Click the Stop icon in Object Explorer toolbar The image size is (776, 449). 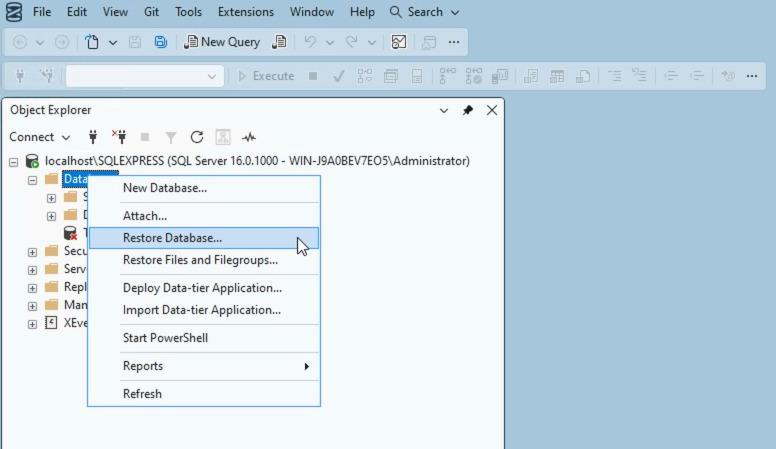pos(145,137)
